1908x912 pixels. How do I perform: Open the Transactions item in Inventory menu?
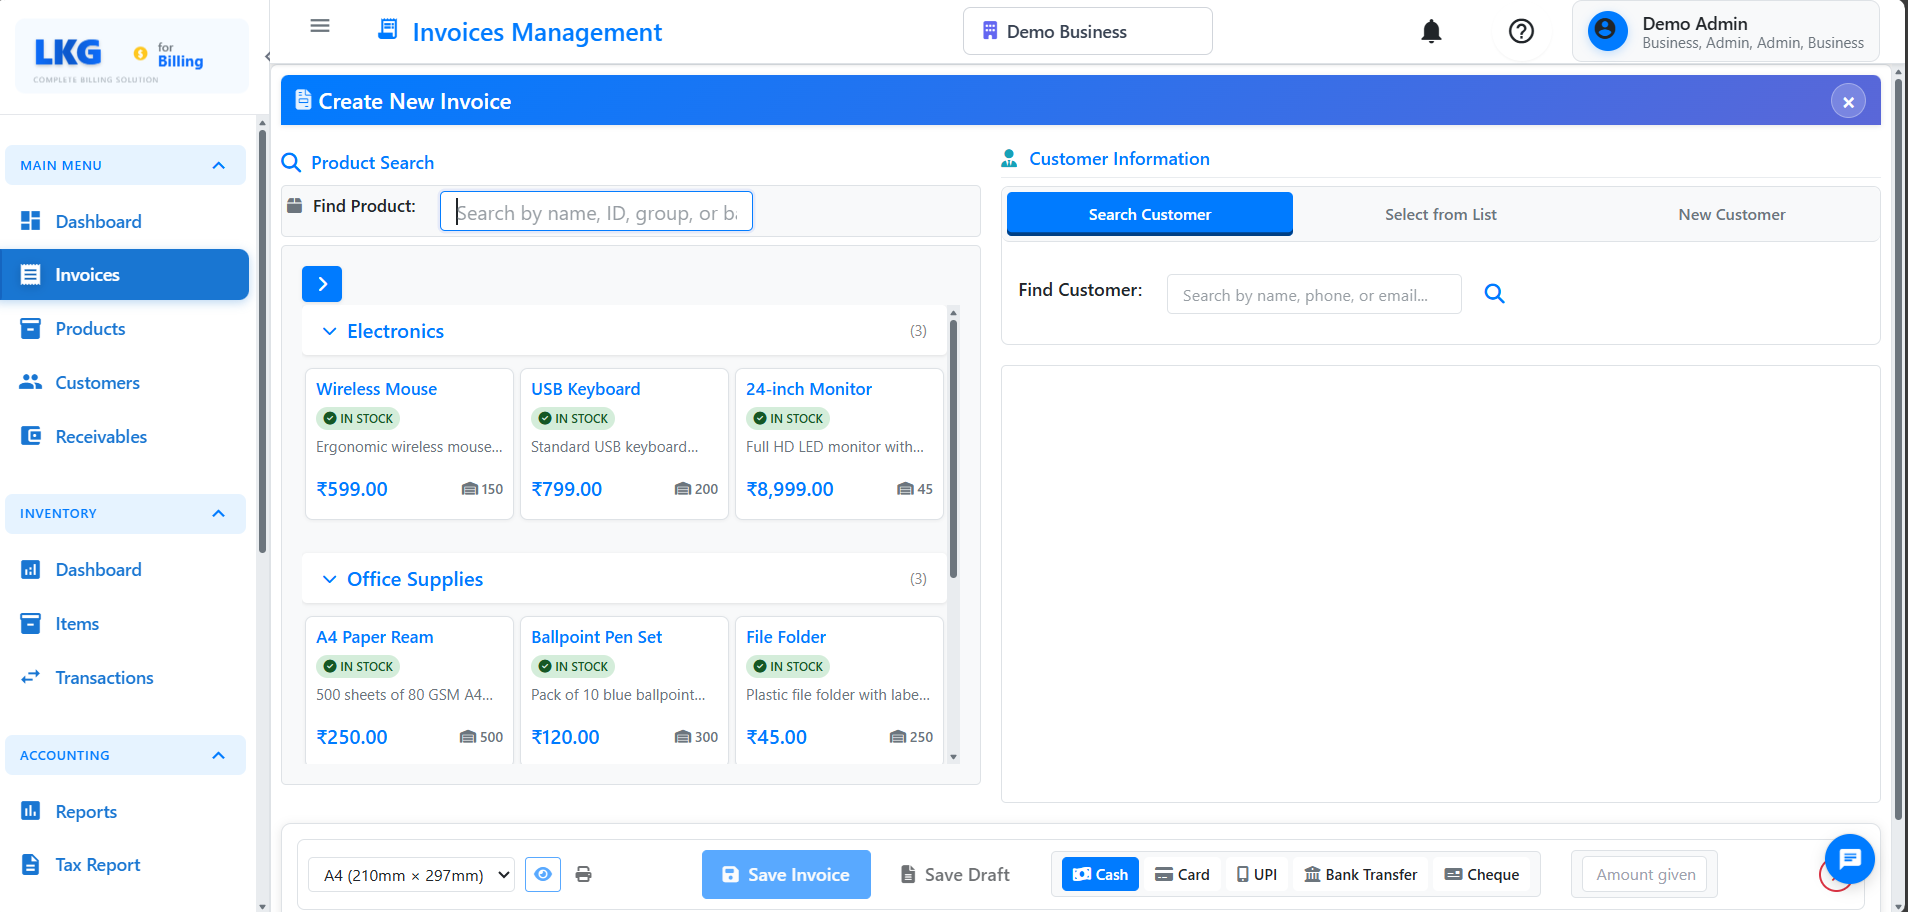pos(104,677)
